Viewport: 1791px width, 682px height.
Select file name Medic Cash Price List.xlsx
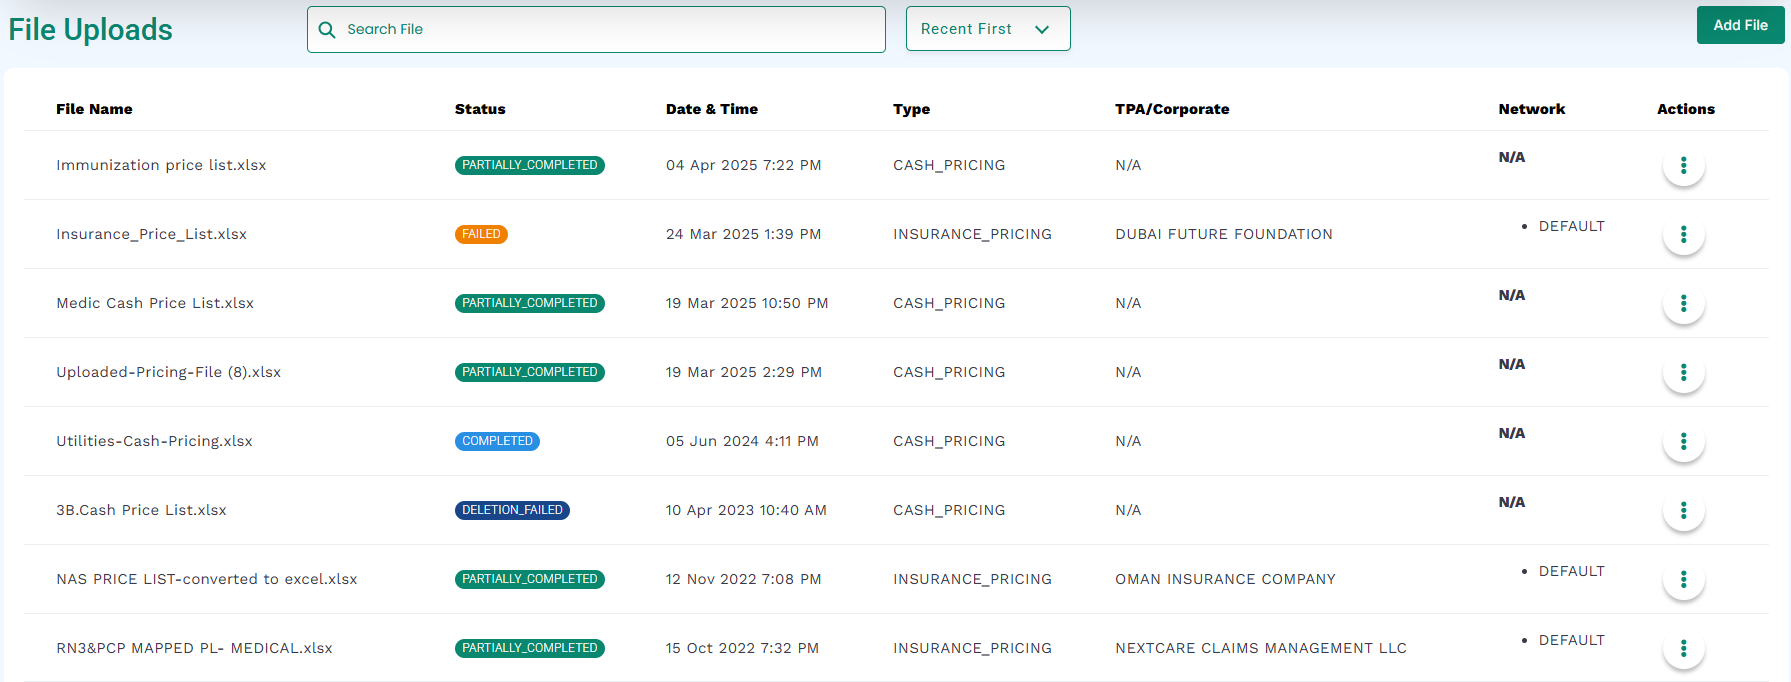(x=155, y=303)
